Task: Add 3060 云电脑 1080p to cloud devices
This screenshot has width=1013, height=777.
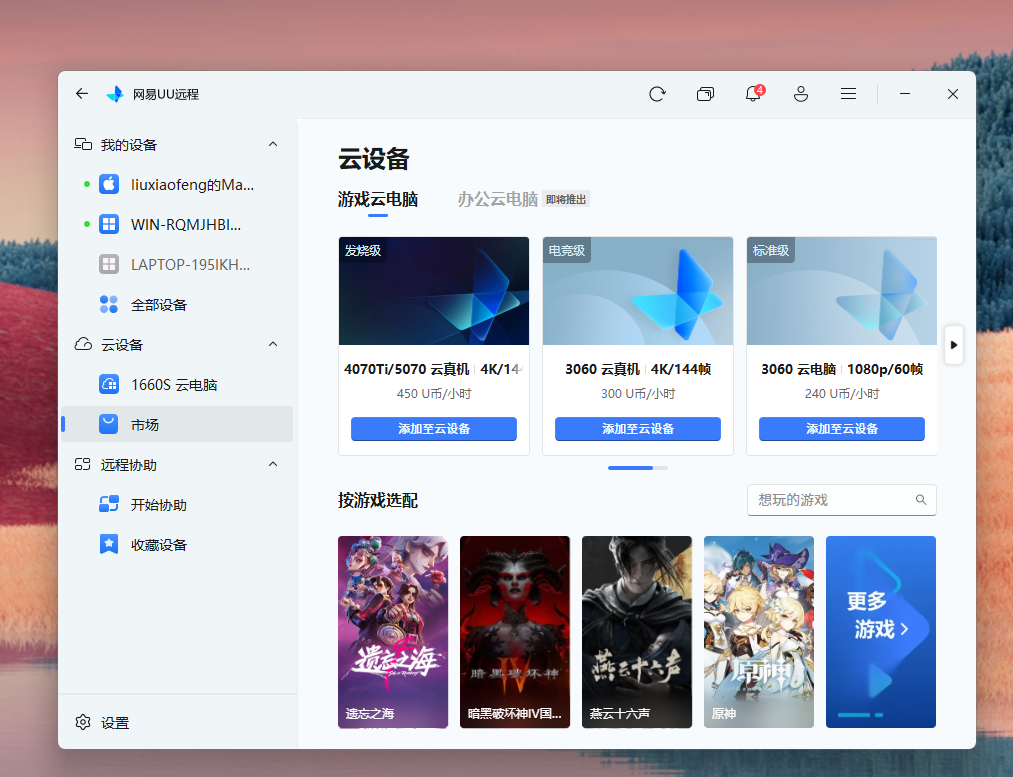Action: click(842, 429)
